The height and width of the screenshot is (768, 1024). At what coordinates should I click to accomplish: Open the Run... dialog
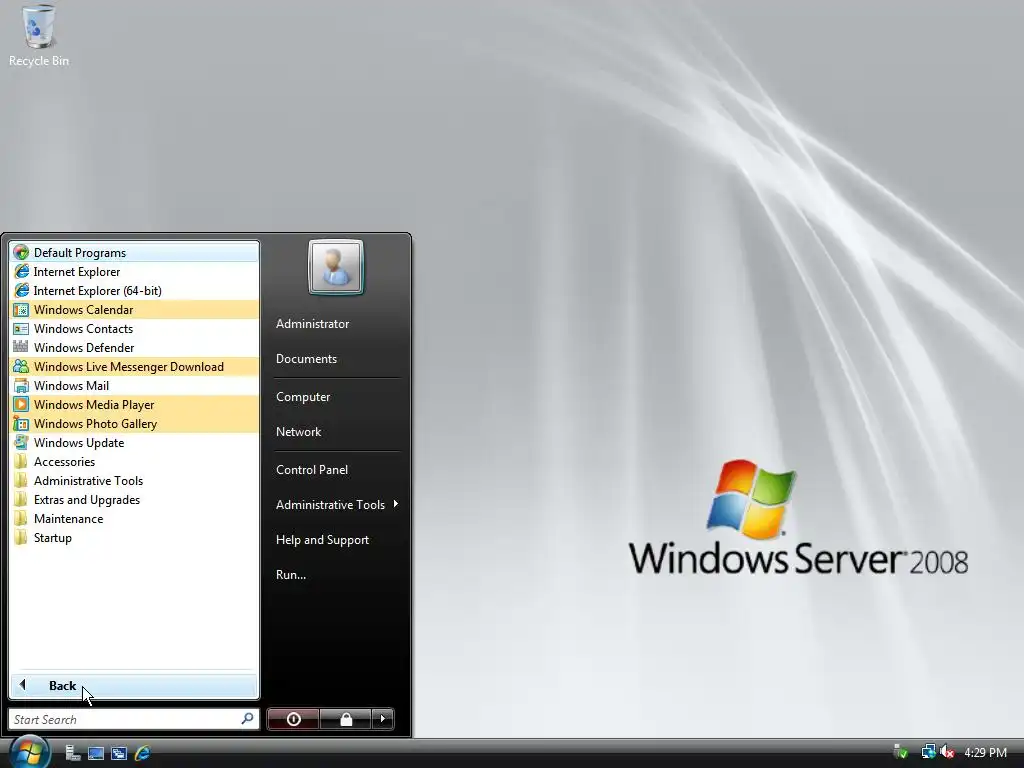point(291,575)
